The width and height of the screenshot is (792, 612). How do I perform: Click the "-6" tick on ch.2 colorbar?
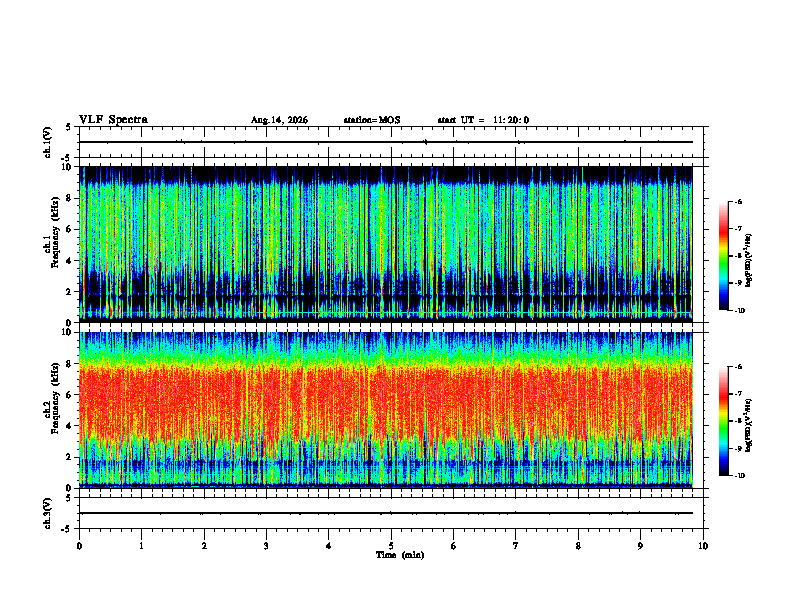(739, 367)
